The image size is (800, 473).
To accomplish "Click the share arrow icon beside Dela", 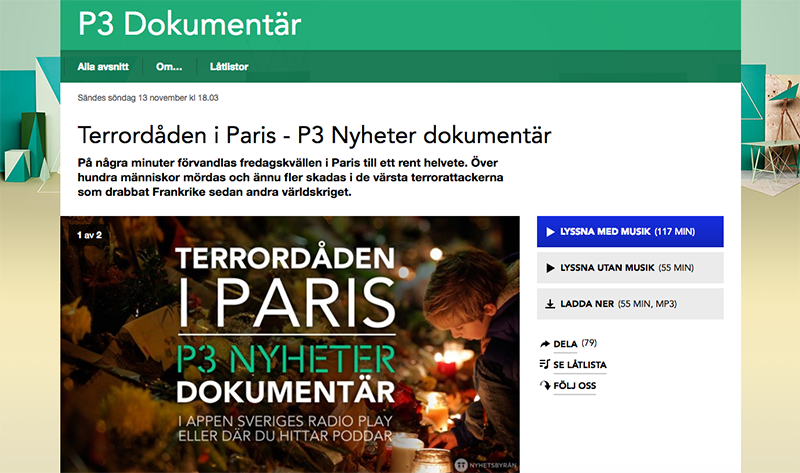I will point(544,344).
